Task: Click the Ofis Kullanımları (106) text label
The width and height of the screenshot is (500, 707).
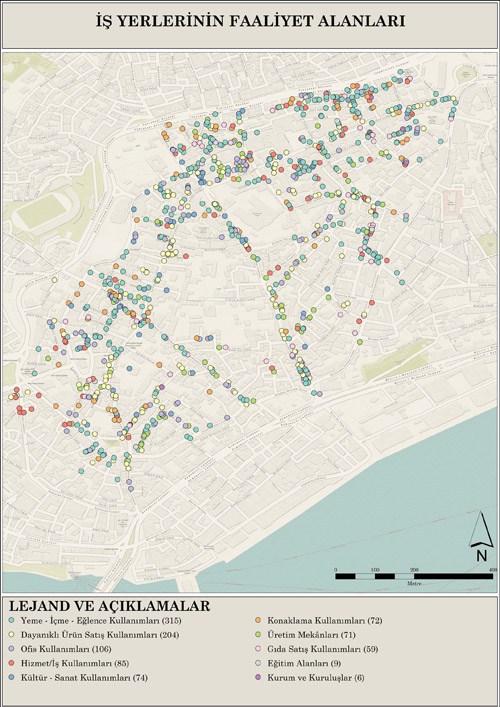Action: [66, 649]
